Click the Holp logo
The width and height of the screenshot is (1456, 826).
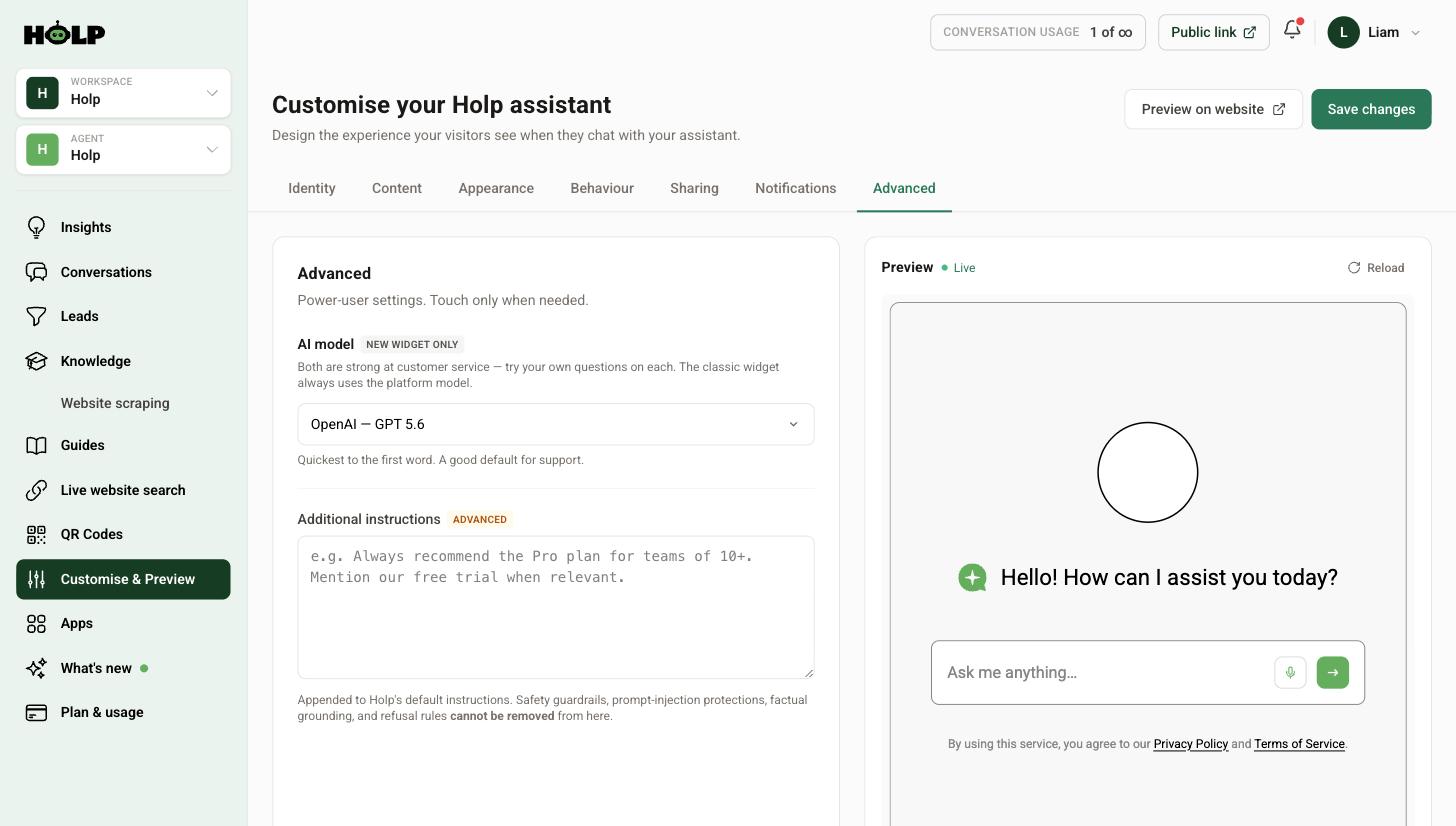coord(64,33)
